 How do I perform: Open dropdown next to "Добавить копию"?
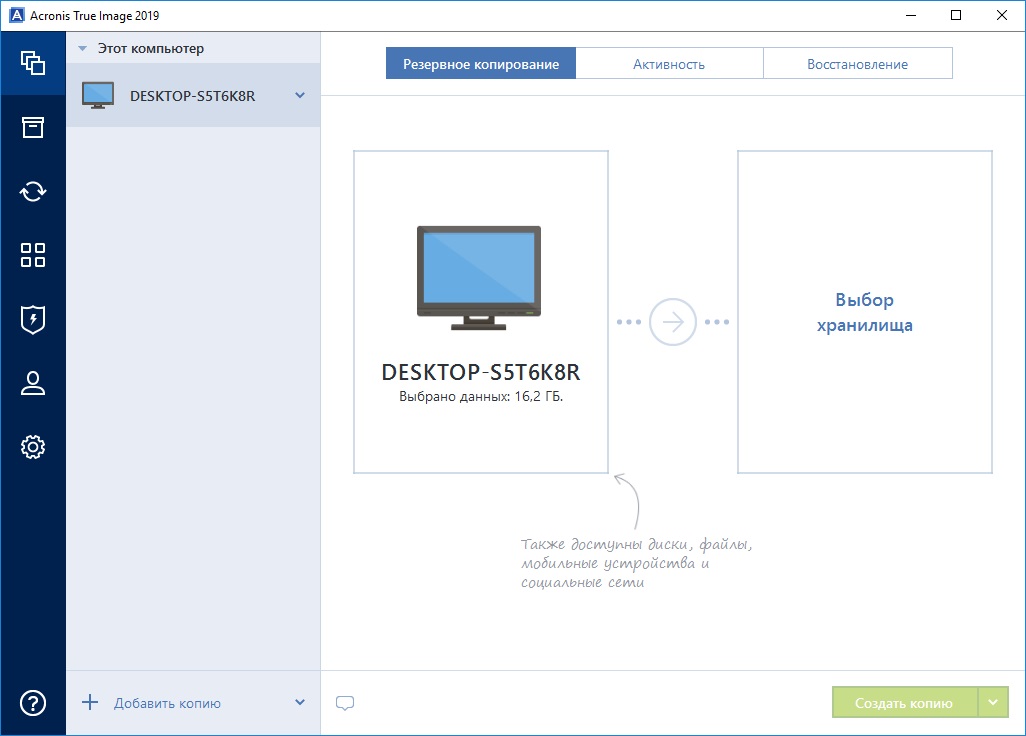pos(299,703)
